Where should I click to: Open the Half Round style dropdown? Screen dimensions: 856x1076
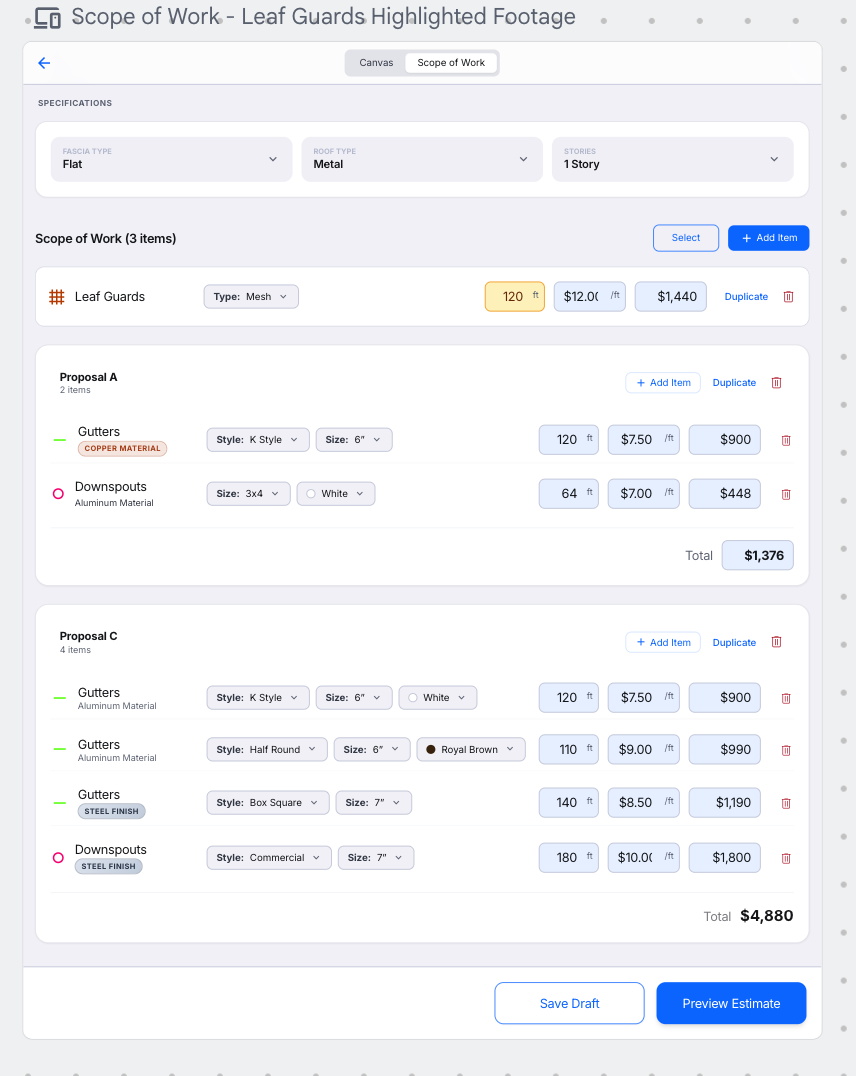tap(266, 749)
